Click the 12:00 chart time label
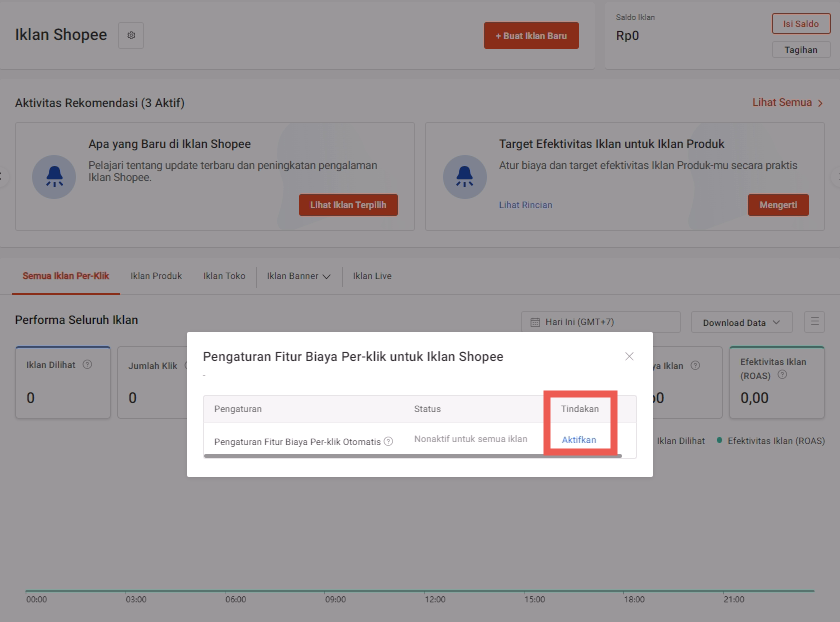This screenshot has width=840, height=622. pos(435,599)
